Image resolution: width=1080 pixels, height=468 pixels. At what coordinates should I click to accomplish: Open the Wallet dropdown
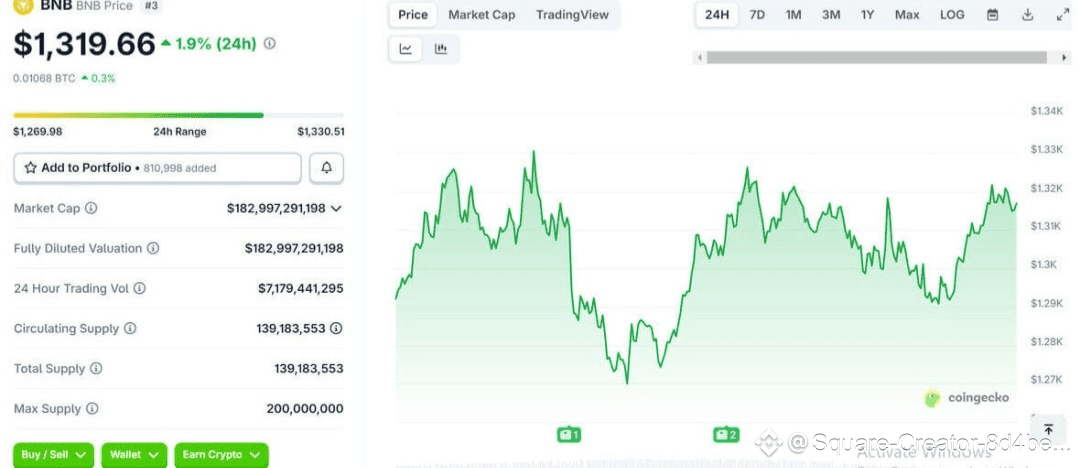point(135,455)
